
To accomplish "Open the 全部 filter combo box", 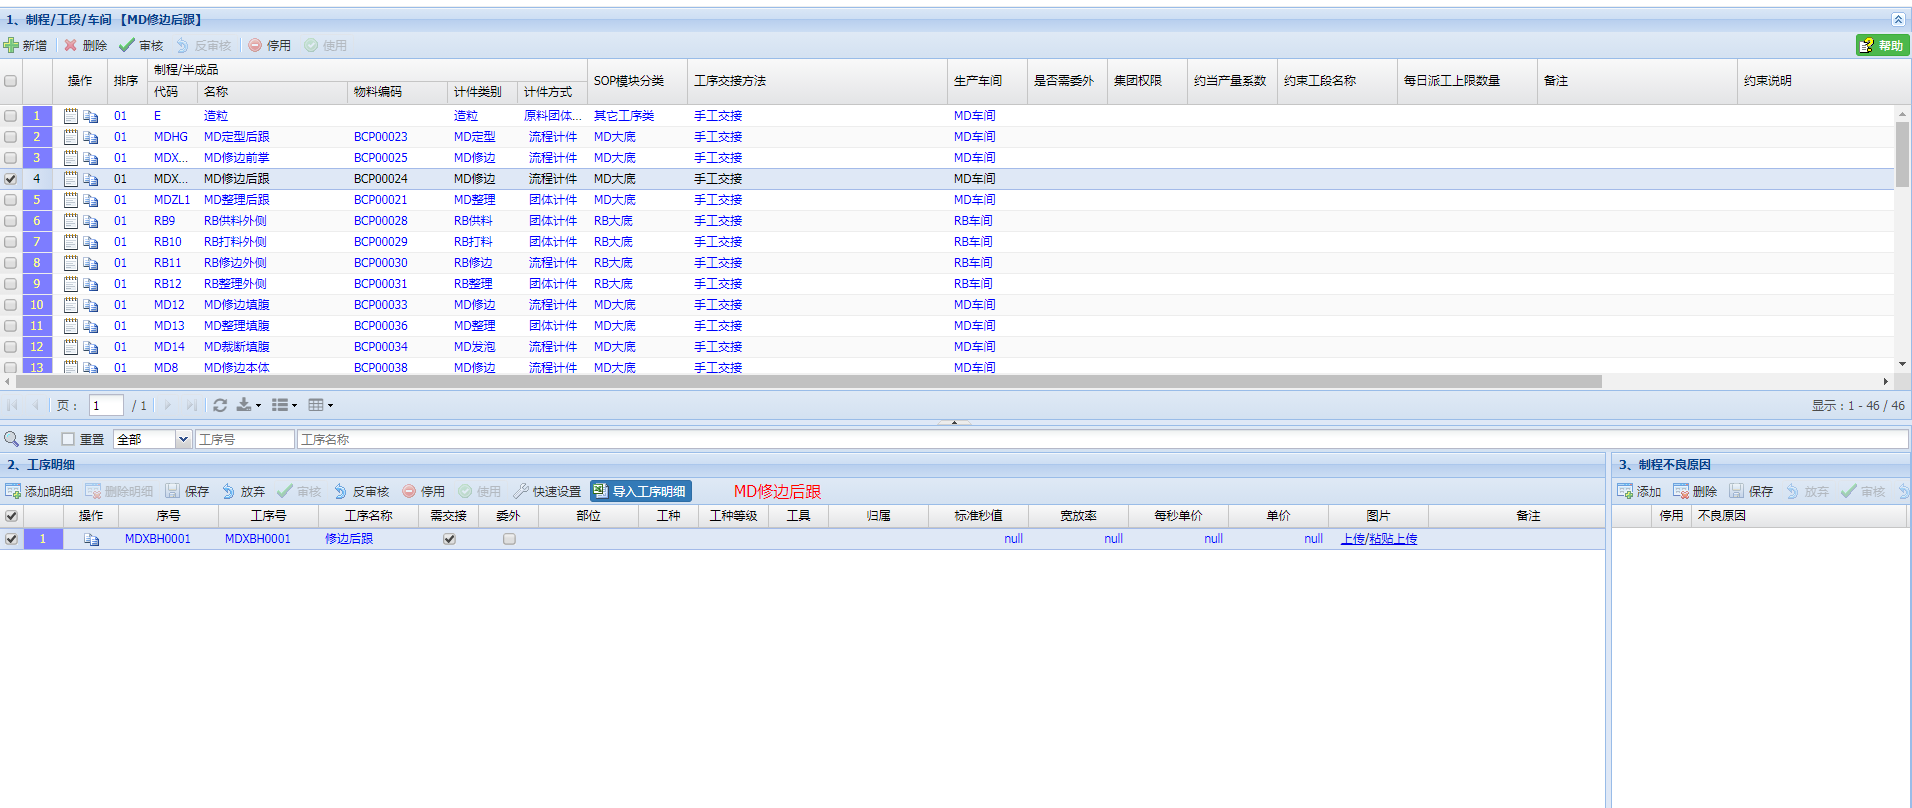I will 153,439.
